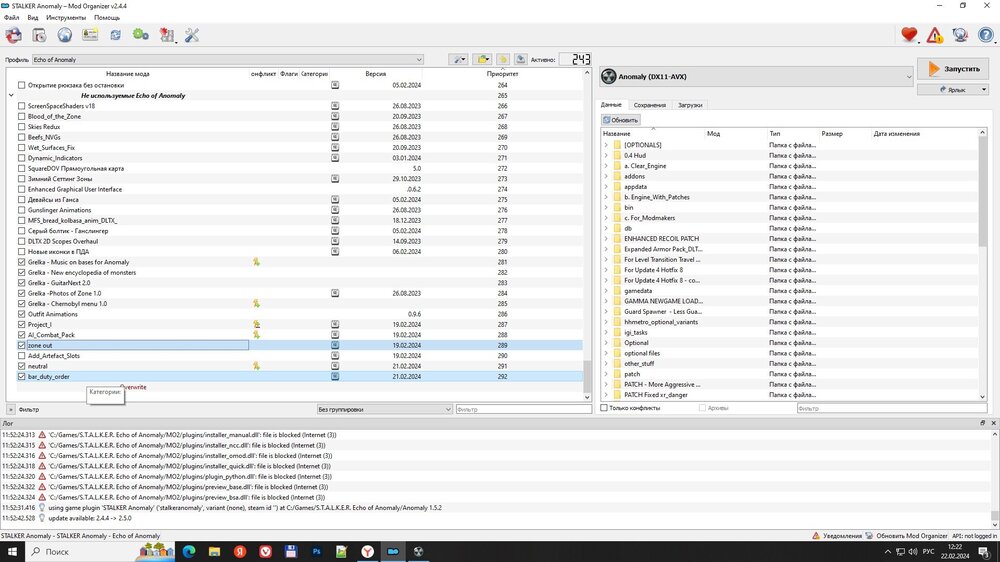Viewport: 1000px width, 562px height.
Task: Open executables editor green gears icon
Action: [141, 35]
